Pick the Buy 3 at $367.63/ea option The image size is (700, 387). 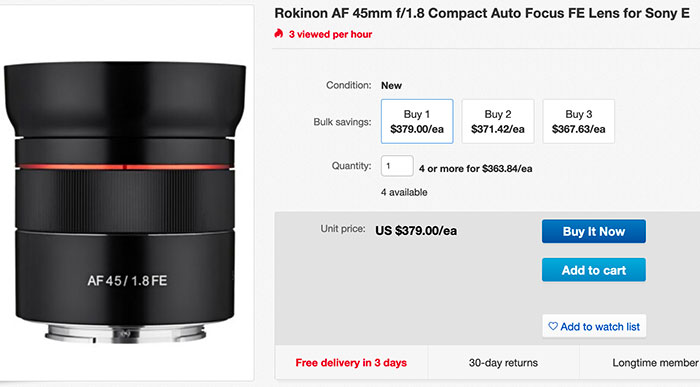tap(579, 121)
